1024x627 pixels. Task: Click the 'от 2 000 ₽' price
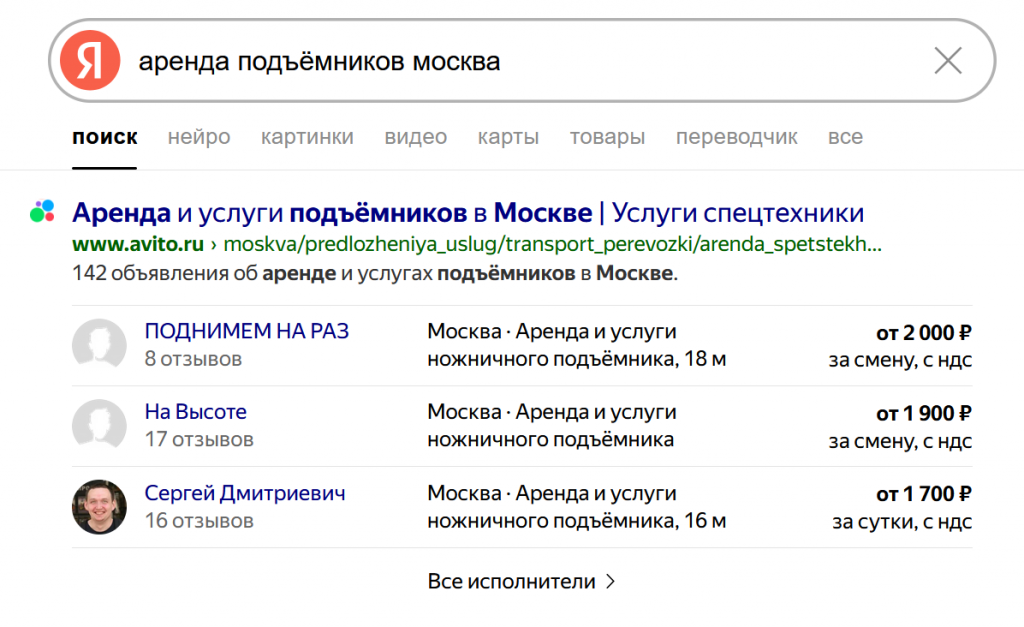pos(923,332)
